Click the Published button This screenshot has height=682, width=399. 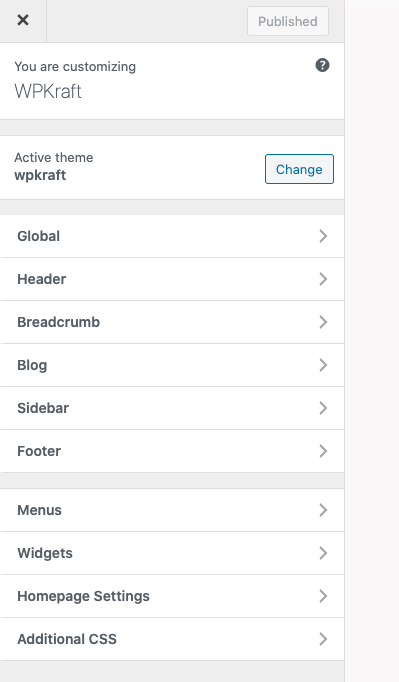pos(288,21)
